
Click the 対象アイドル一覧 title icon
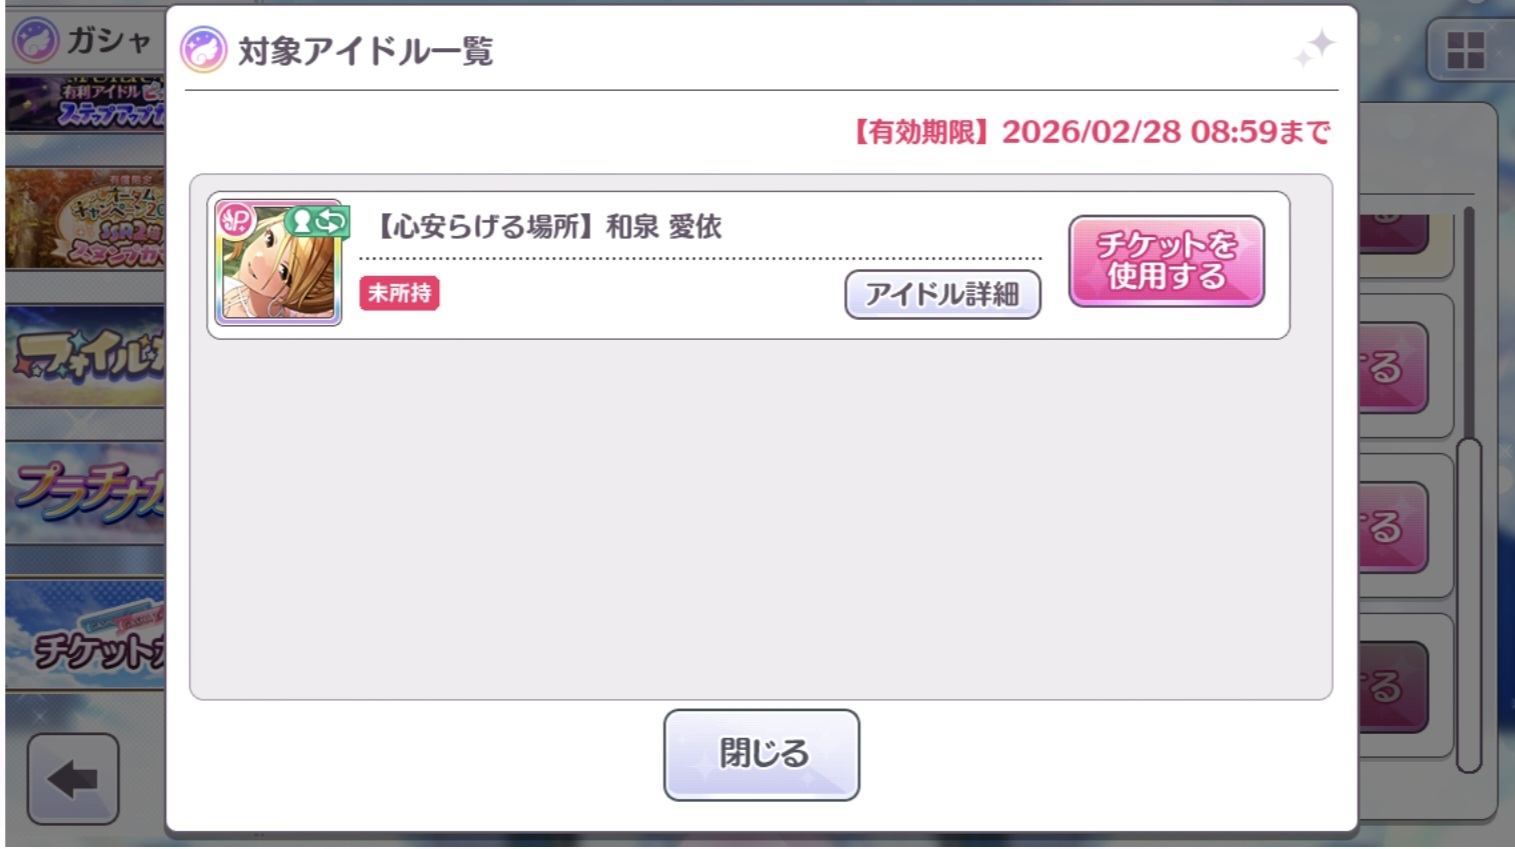[x=203, y=50]
